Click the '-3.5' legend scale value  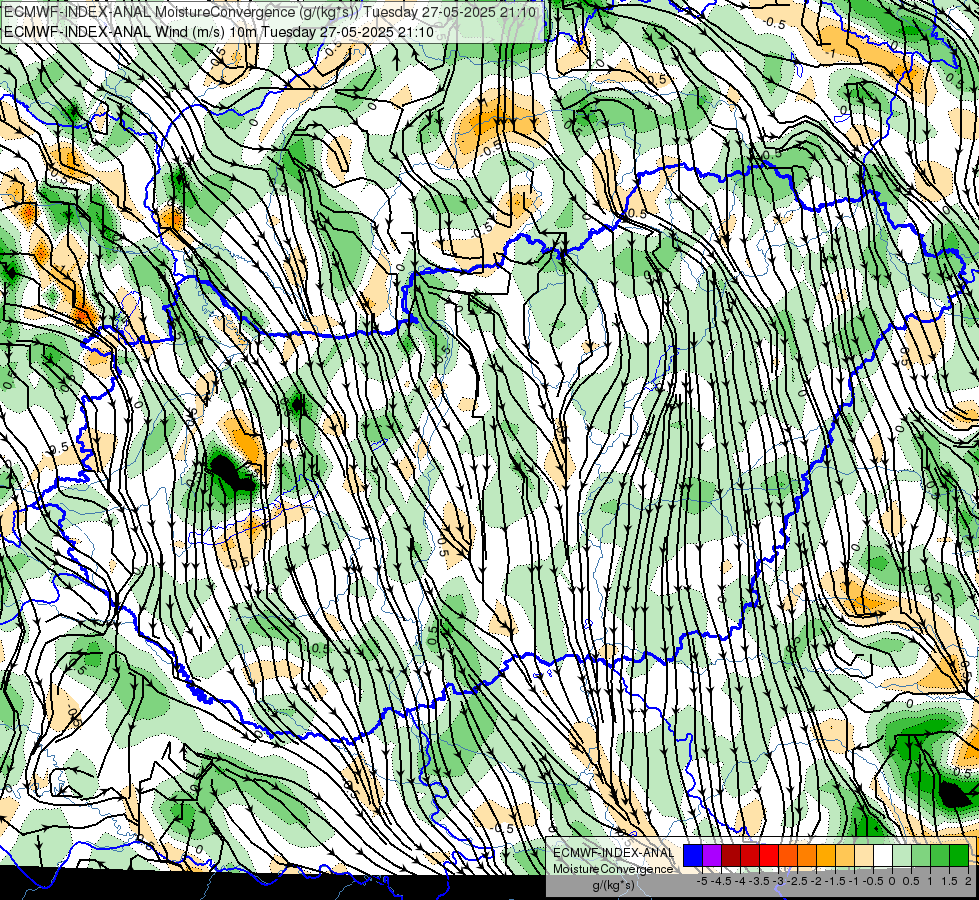tap(759, 881)
